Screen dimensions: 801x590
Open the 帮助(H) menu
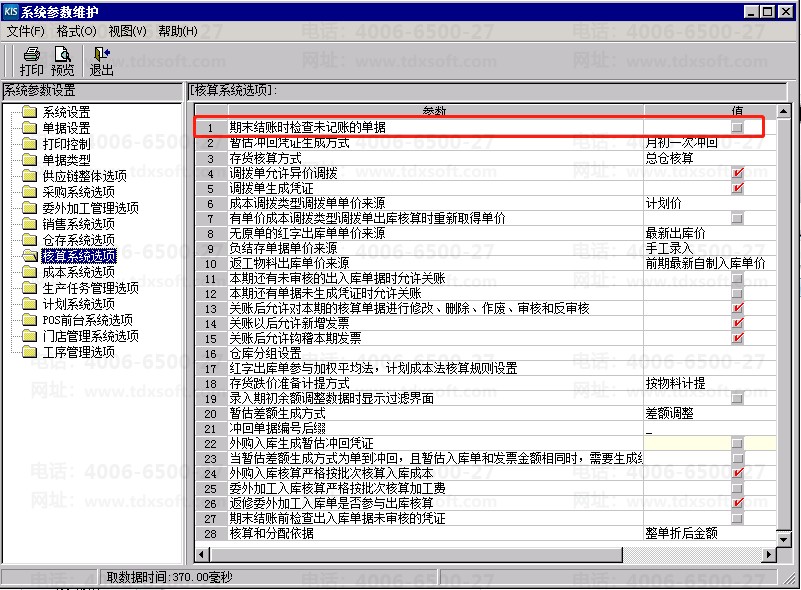(177, 31)
